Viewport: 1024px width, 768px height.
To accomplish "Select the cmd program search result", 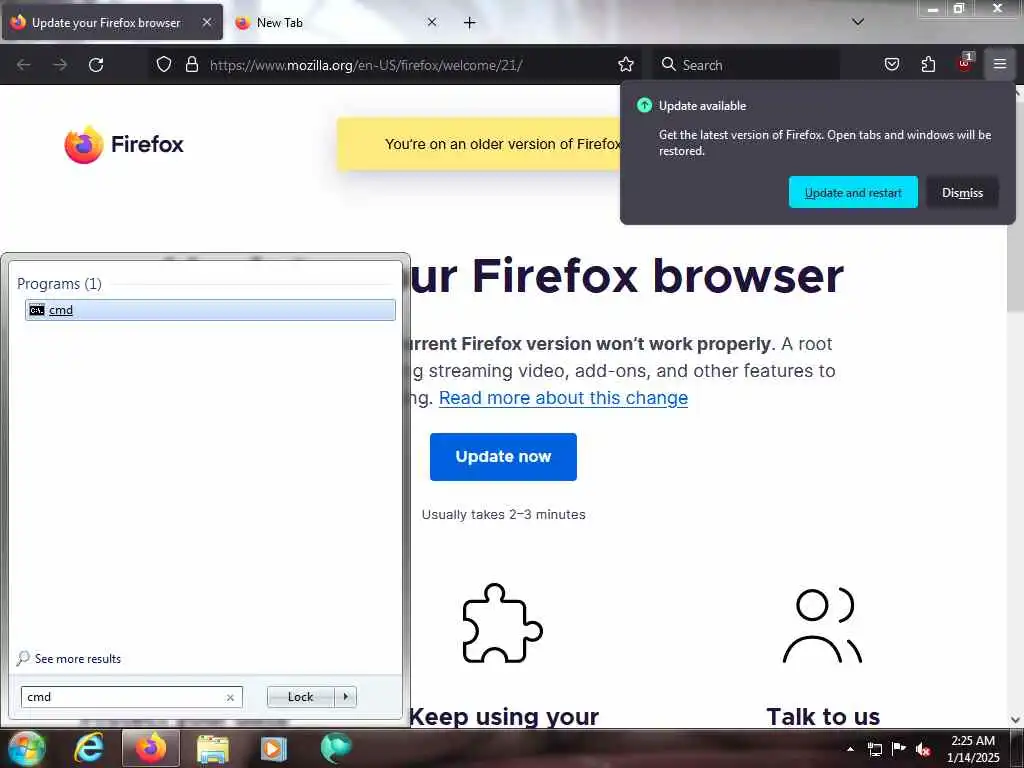I will tap(210, 310).
